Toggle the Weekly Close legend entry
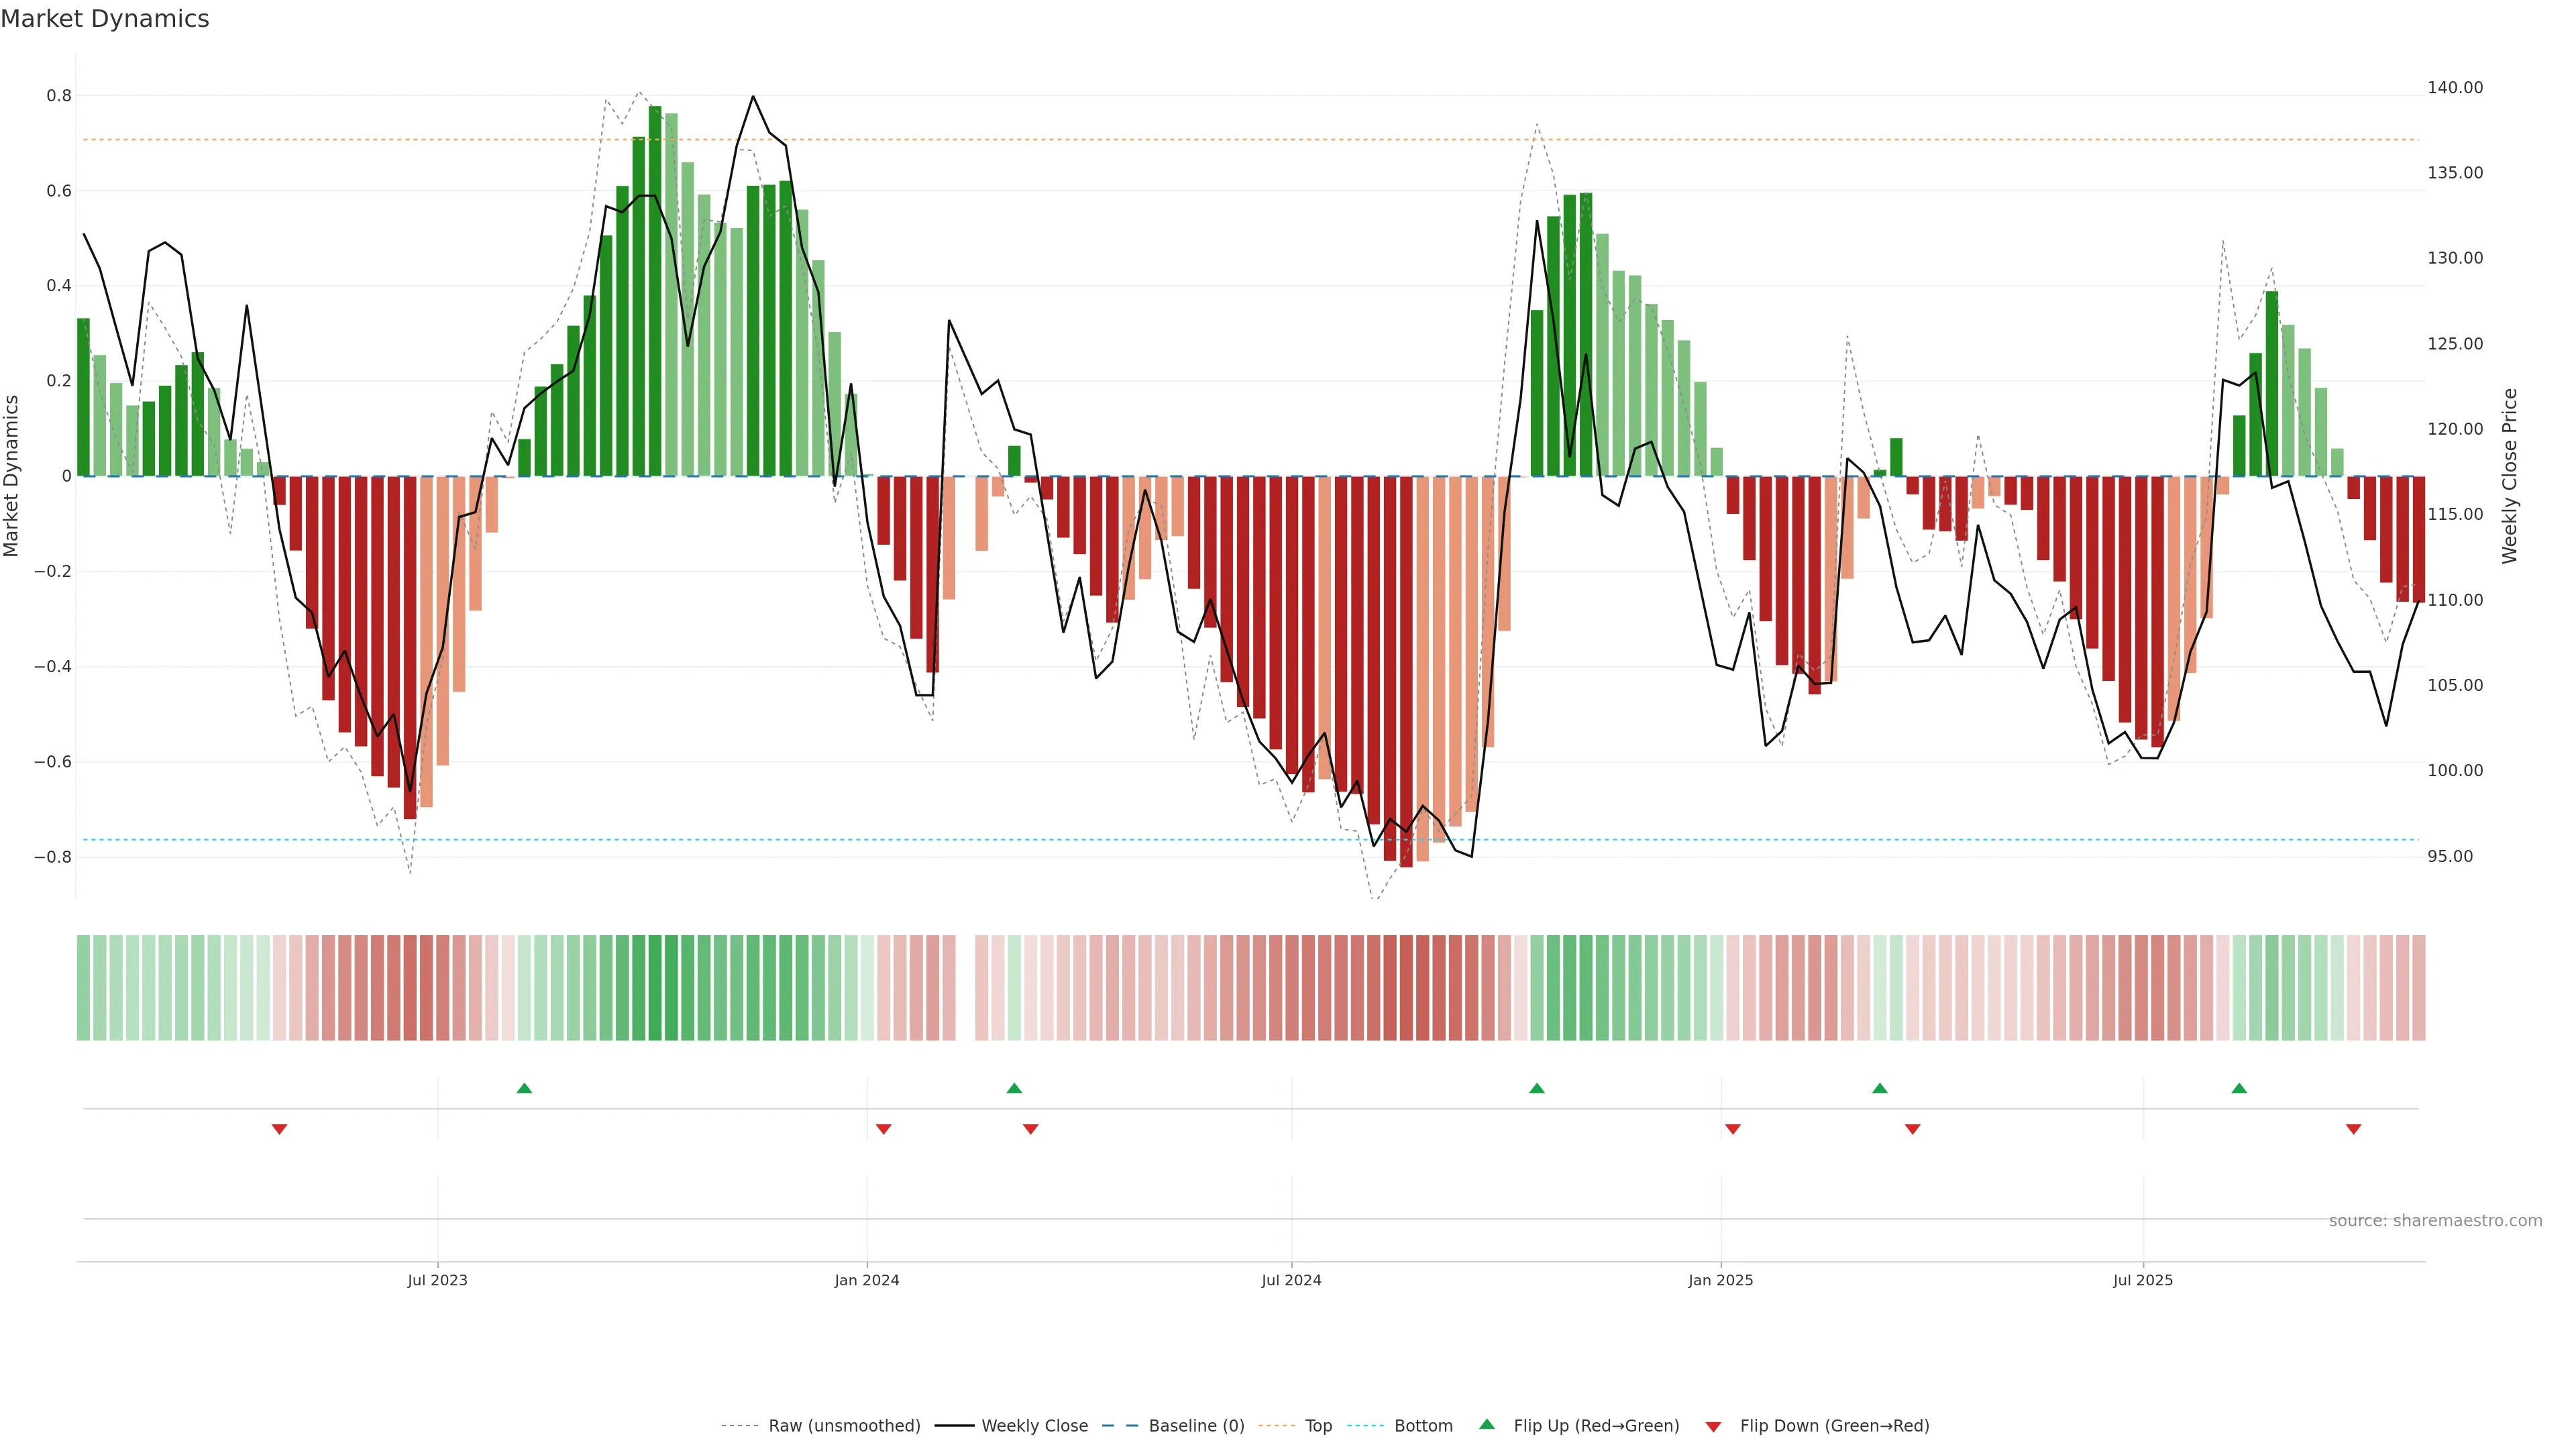This screenshot has width=2576, height=1449. pos(1034,1426)
